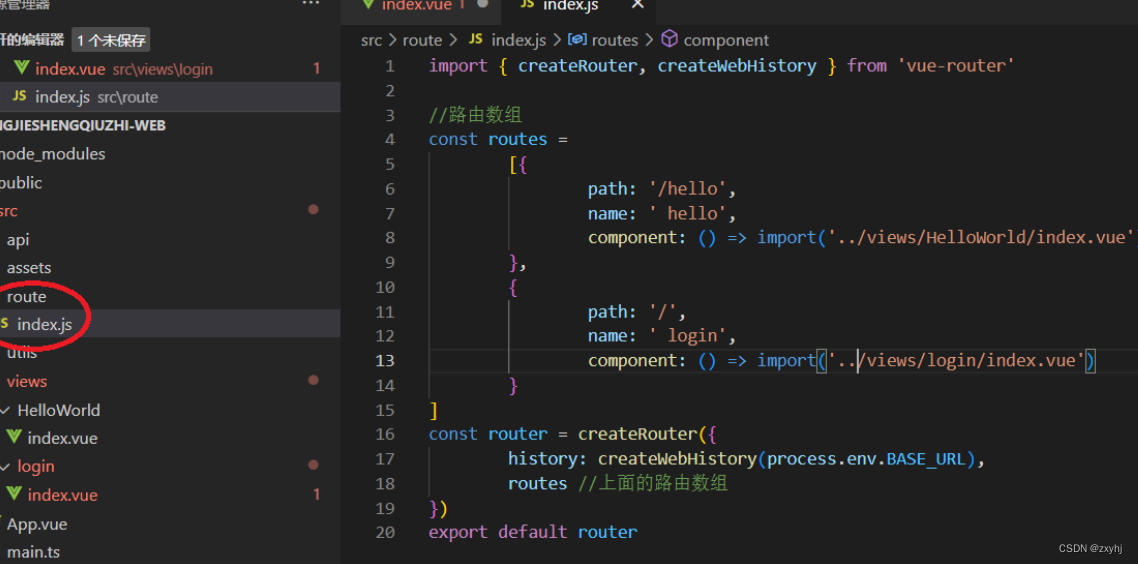Click the '1 个未保存' unsaved badge
The height and width of the screenshot is (564, 1138).
[111, 41]
